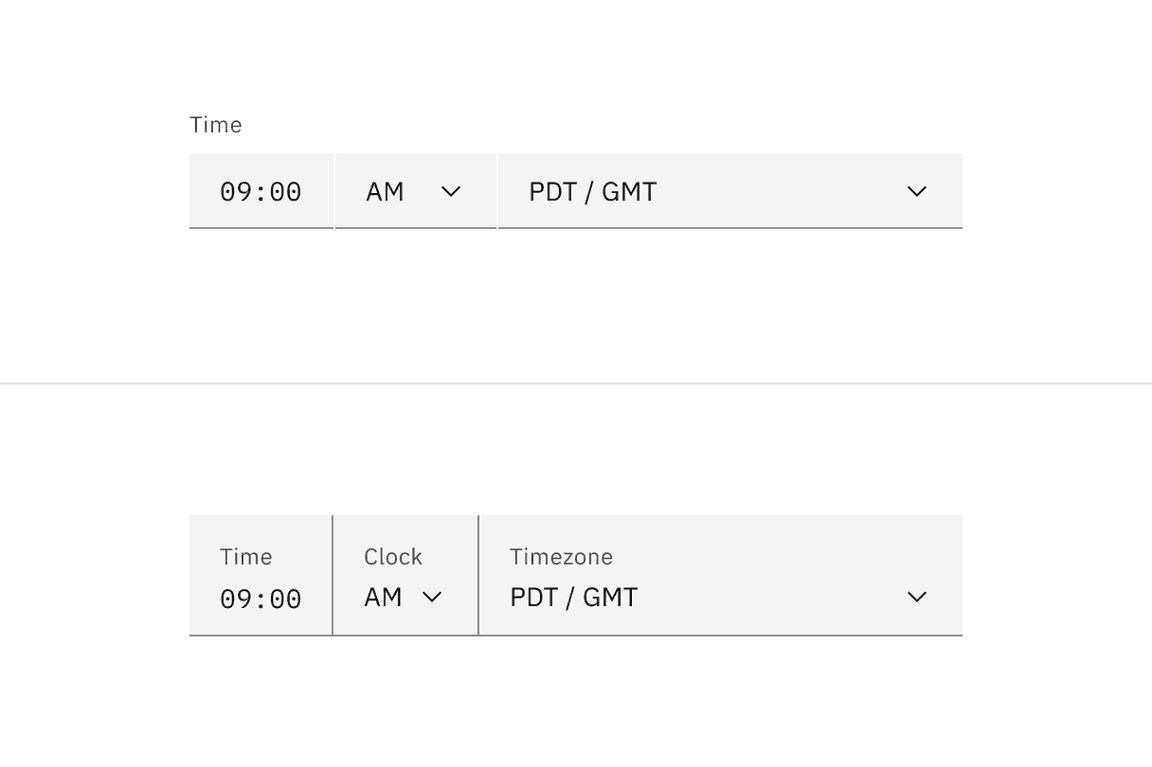Click the 09:00 value in the fluid Time field
1152x767 pixels.
[261, 598]
